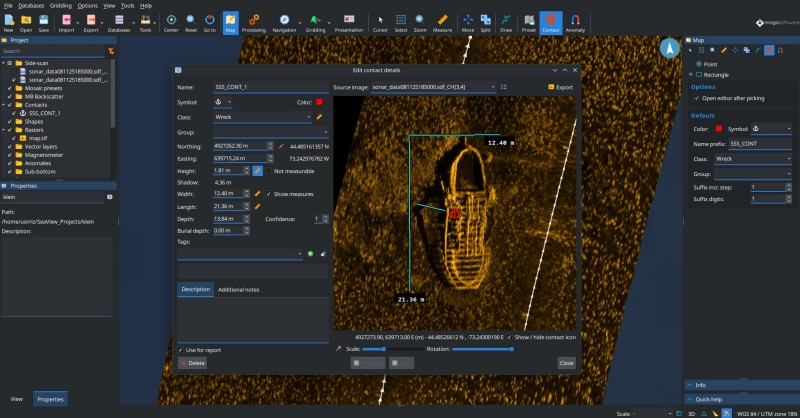This screenshot has width=800, height=418.
Task: Select the Anomaly magnet tool
Action: pos(576,23)
